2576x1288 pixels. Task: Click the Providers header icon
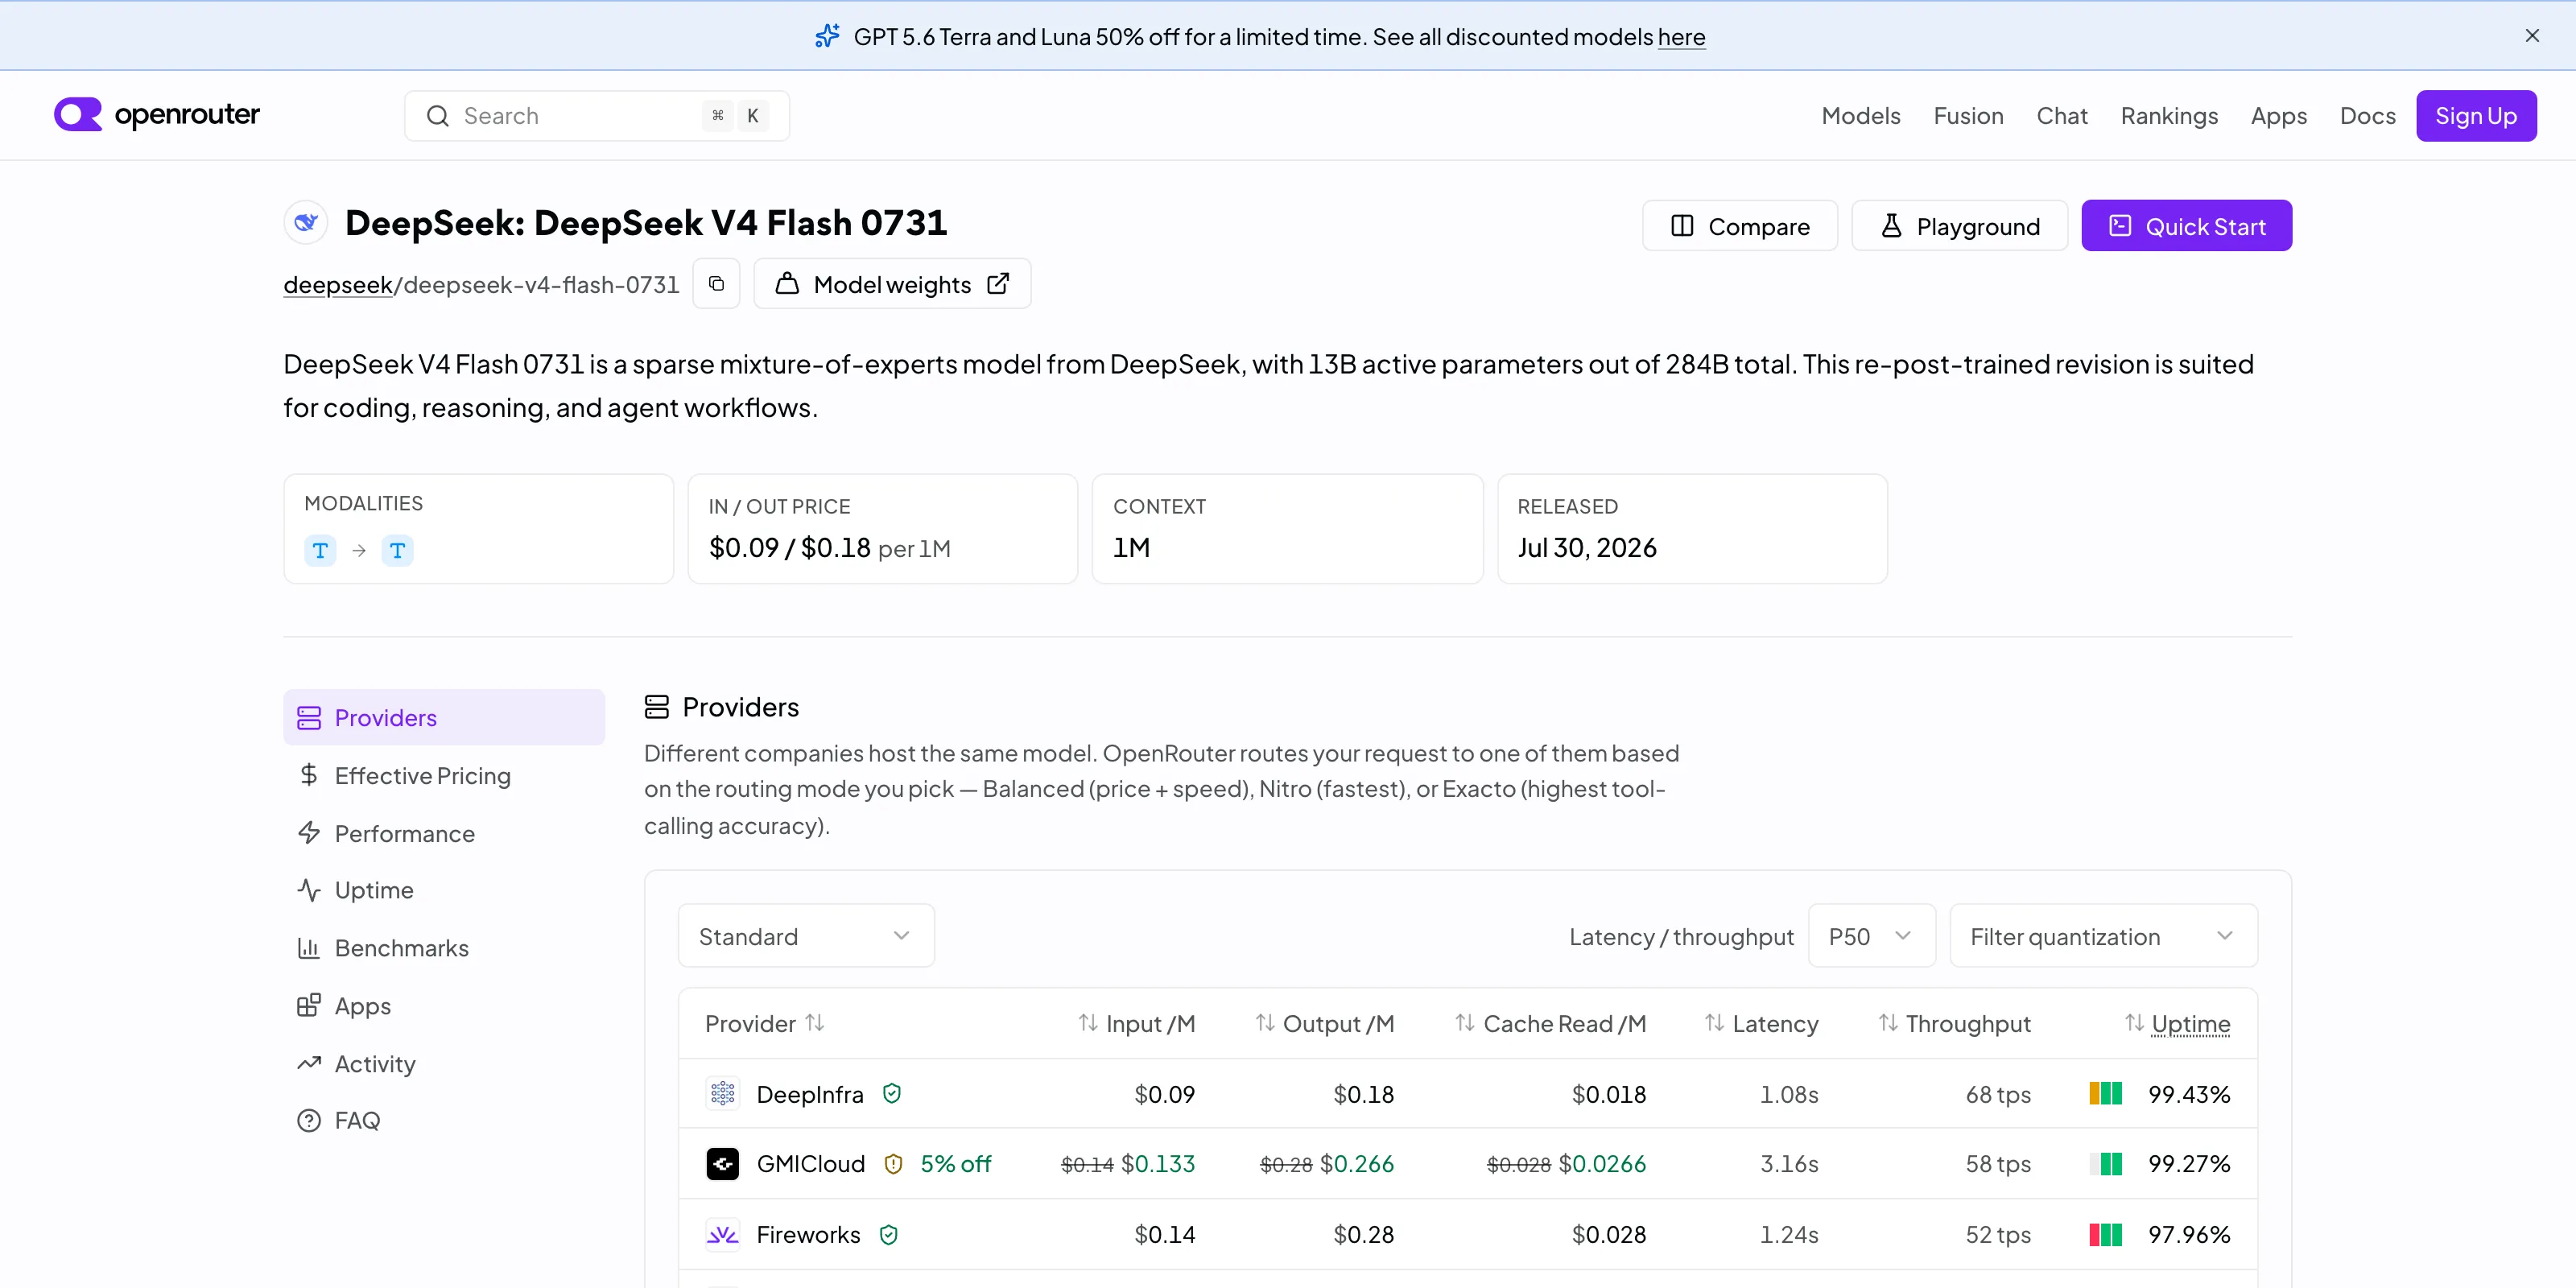656,707
